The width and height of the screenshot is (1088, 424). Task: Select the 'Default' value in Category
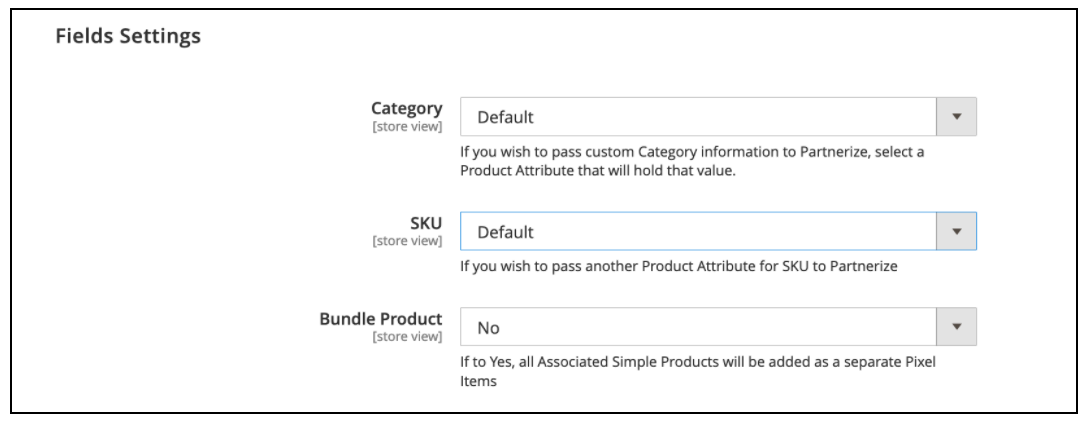pyautogui.click(x=506, y=117)
